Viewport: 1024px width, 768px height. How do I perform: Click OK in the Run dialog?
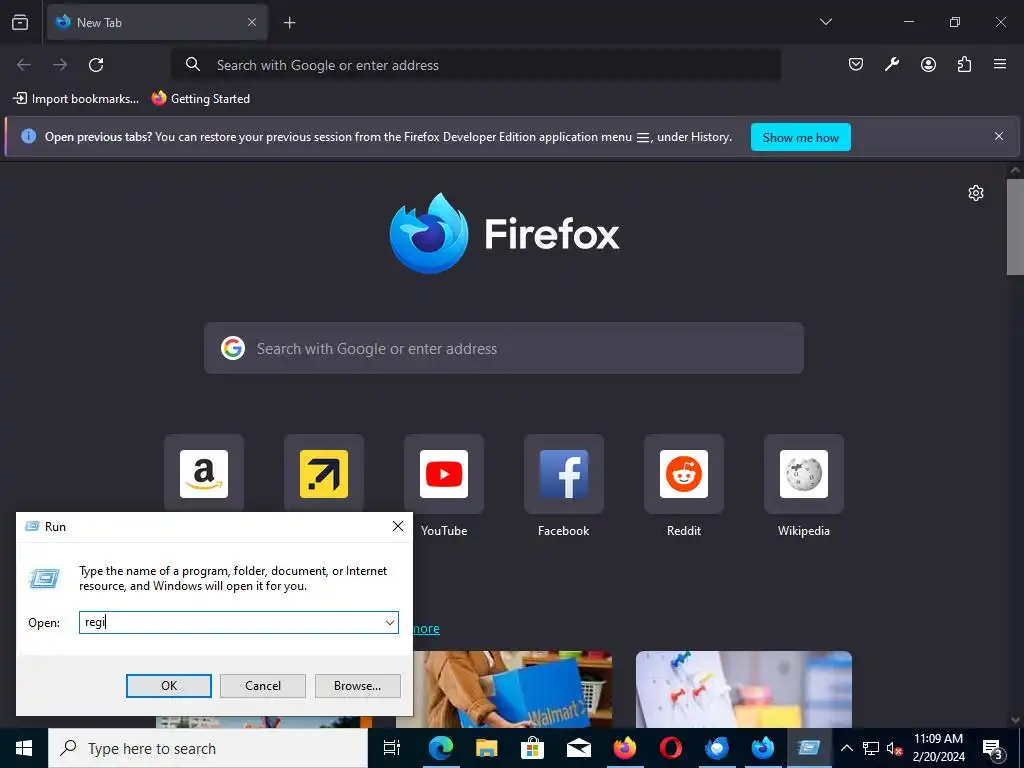(168, 686)
